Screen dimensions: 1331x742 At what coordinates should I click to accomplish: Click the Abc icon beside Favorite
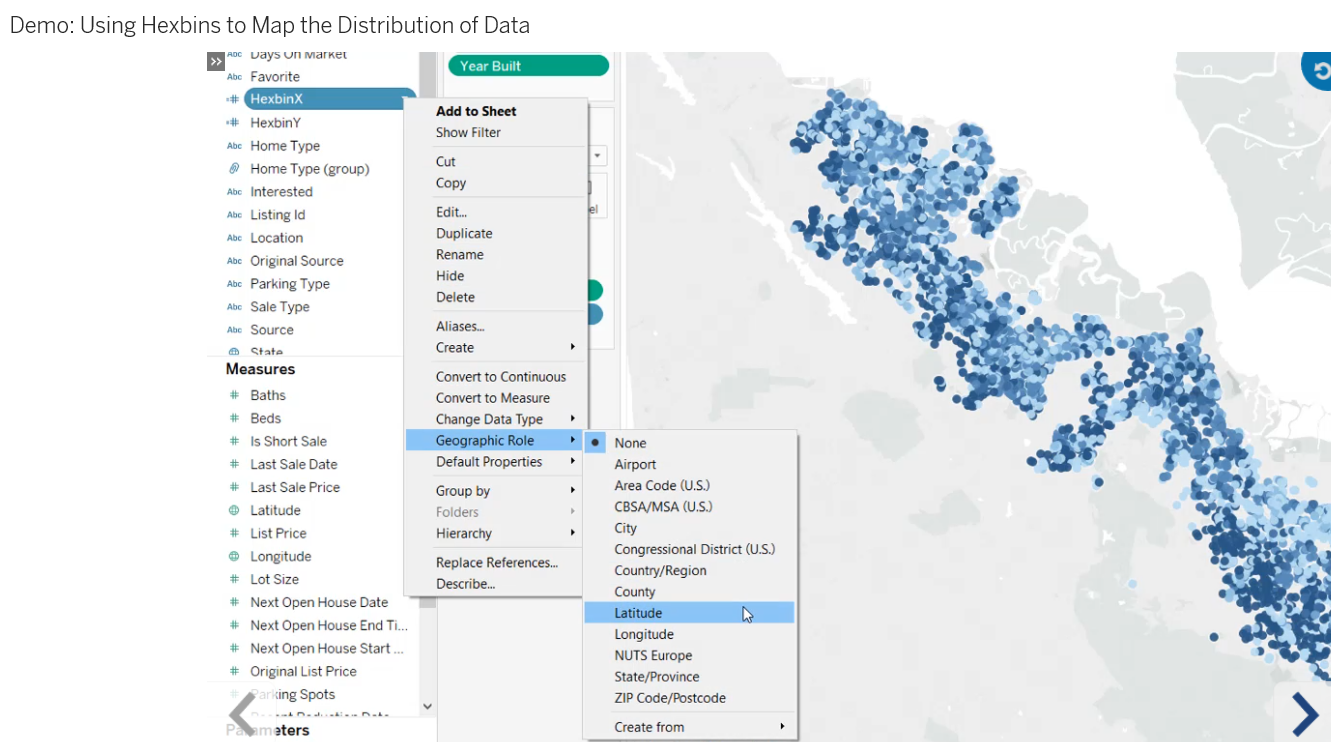coord(234,77)
